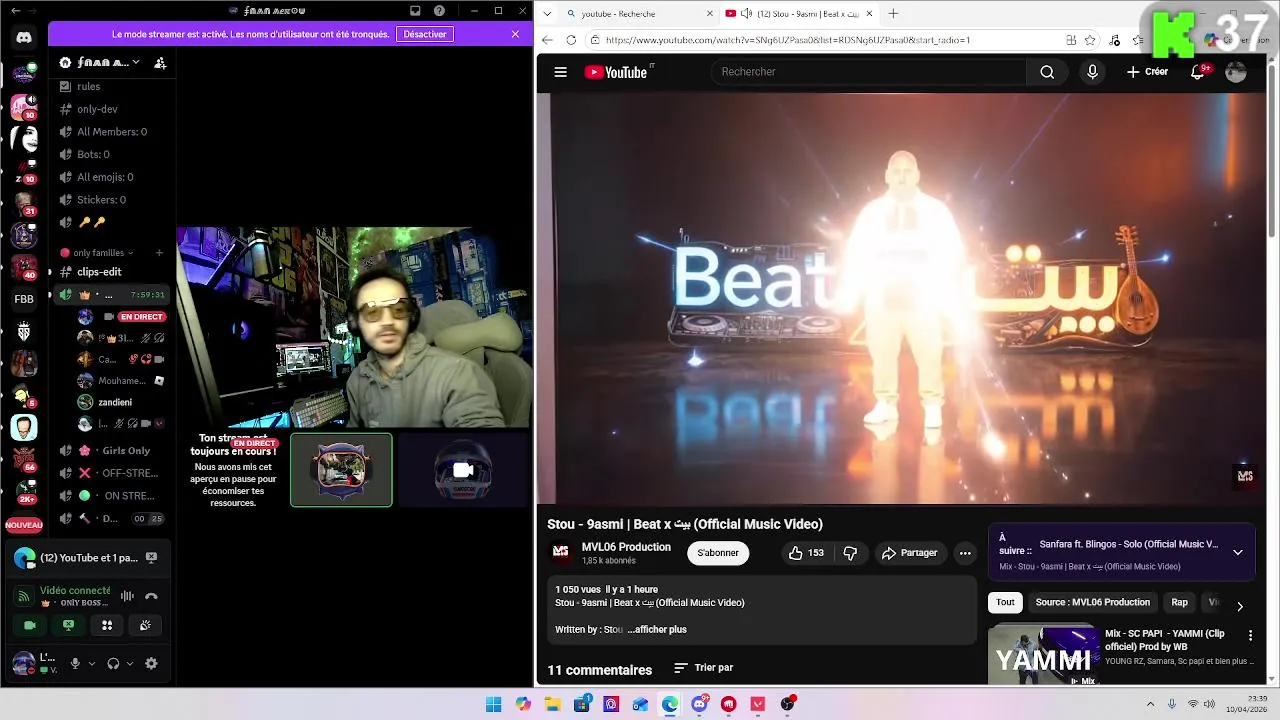This screenshot has width=1280, height=720.
Task: Reload the YouTube page
Action: click(x=571, y=40)
